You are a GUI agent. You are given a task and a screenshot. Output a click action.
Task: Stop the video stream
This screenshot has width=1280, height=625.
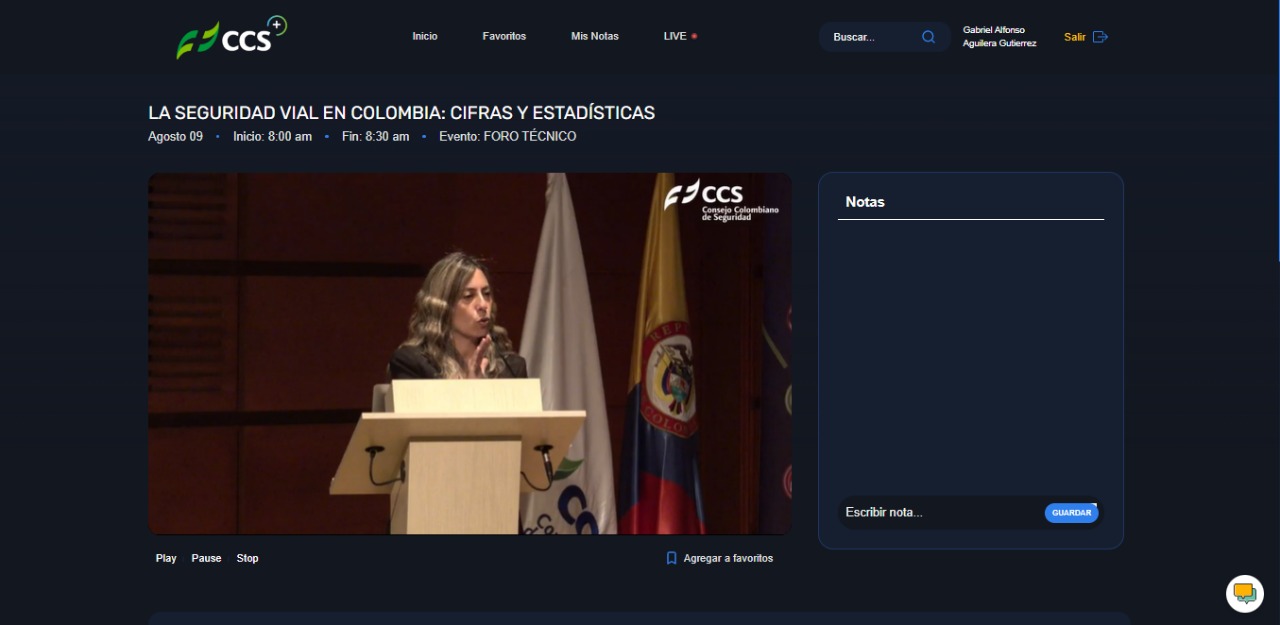coord(247,558)
